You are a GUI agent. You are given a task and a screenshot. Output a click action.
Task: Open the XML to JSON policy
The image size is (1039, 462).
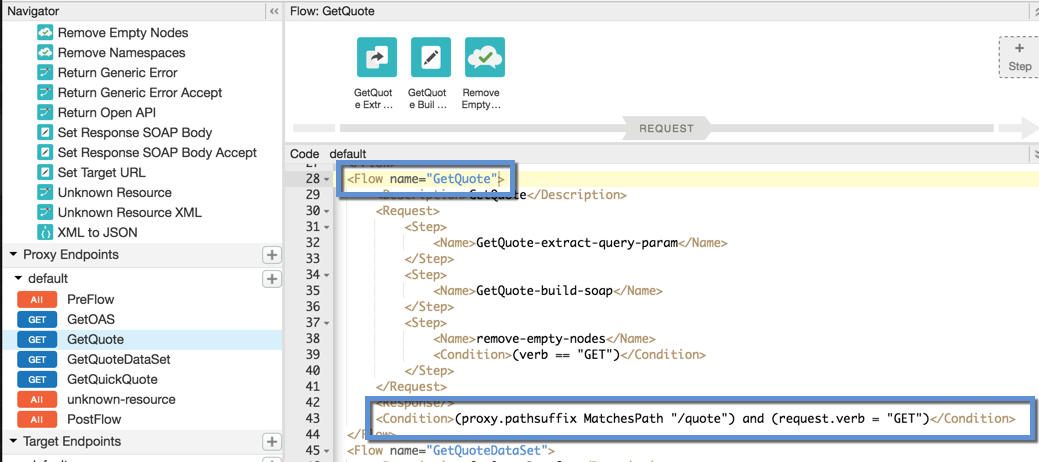(x=97, y=232)
